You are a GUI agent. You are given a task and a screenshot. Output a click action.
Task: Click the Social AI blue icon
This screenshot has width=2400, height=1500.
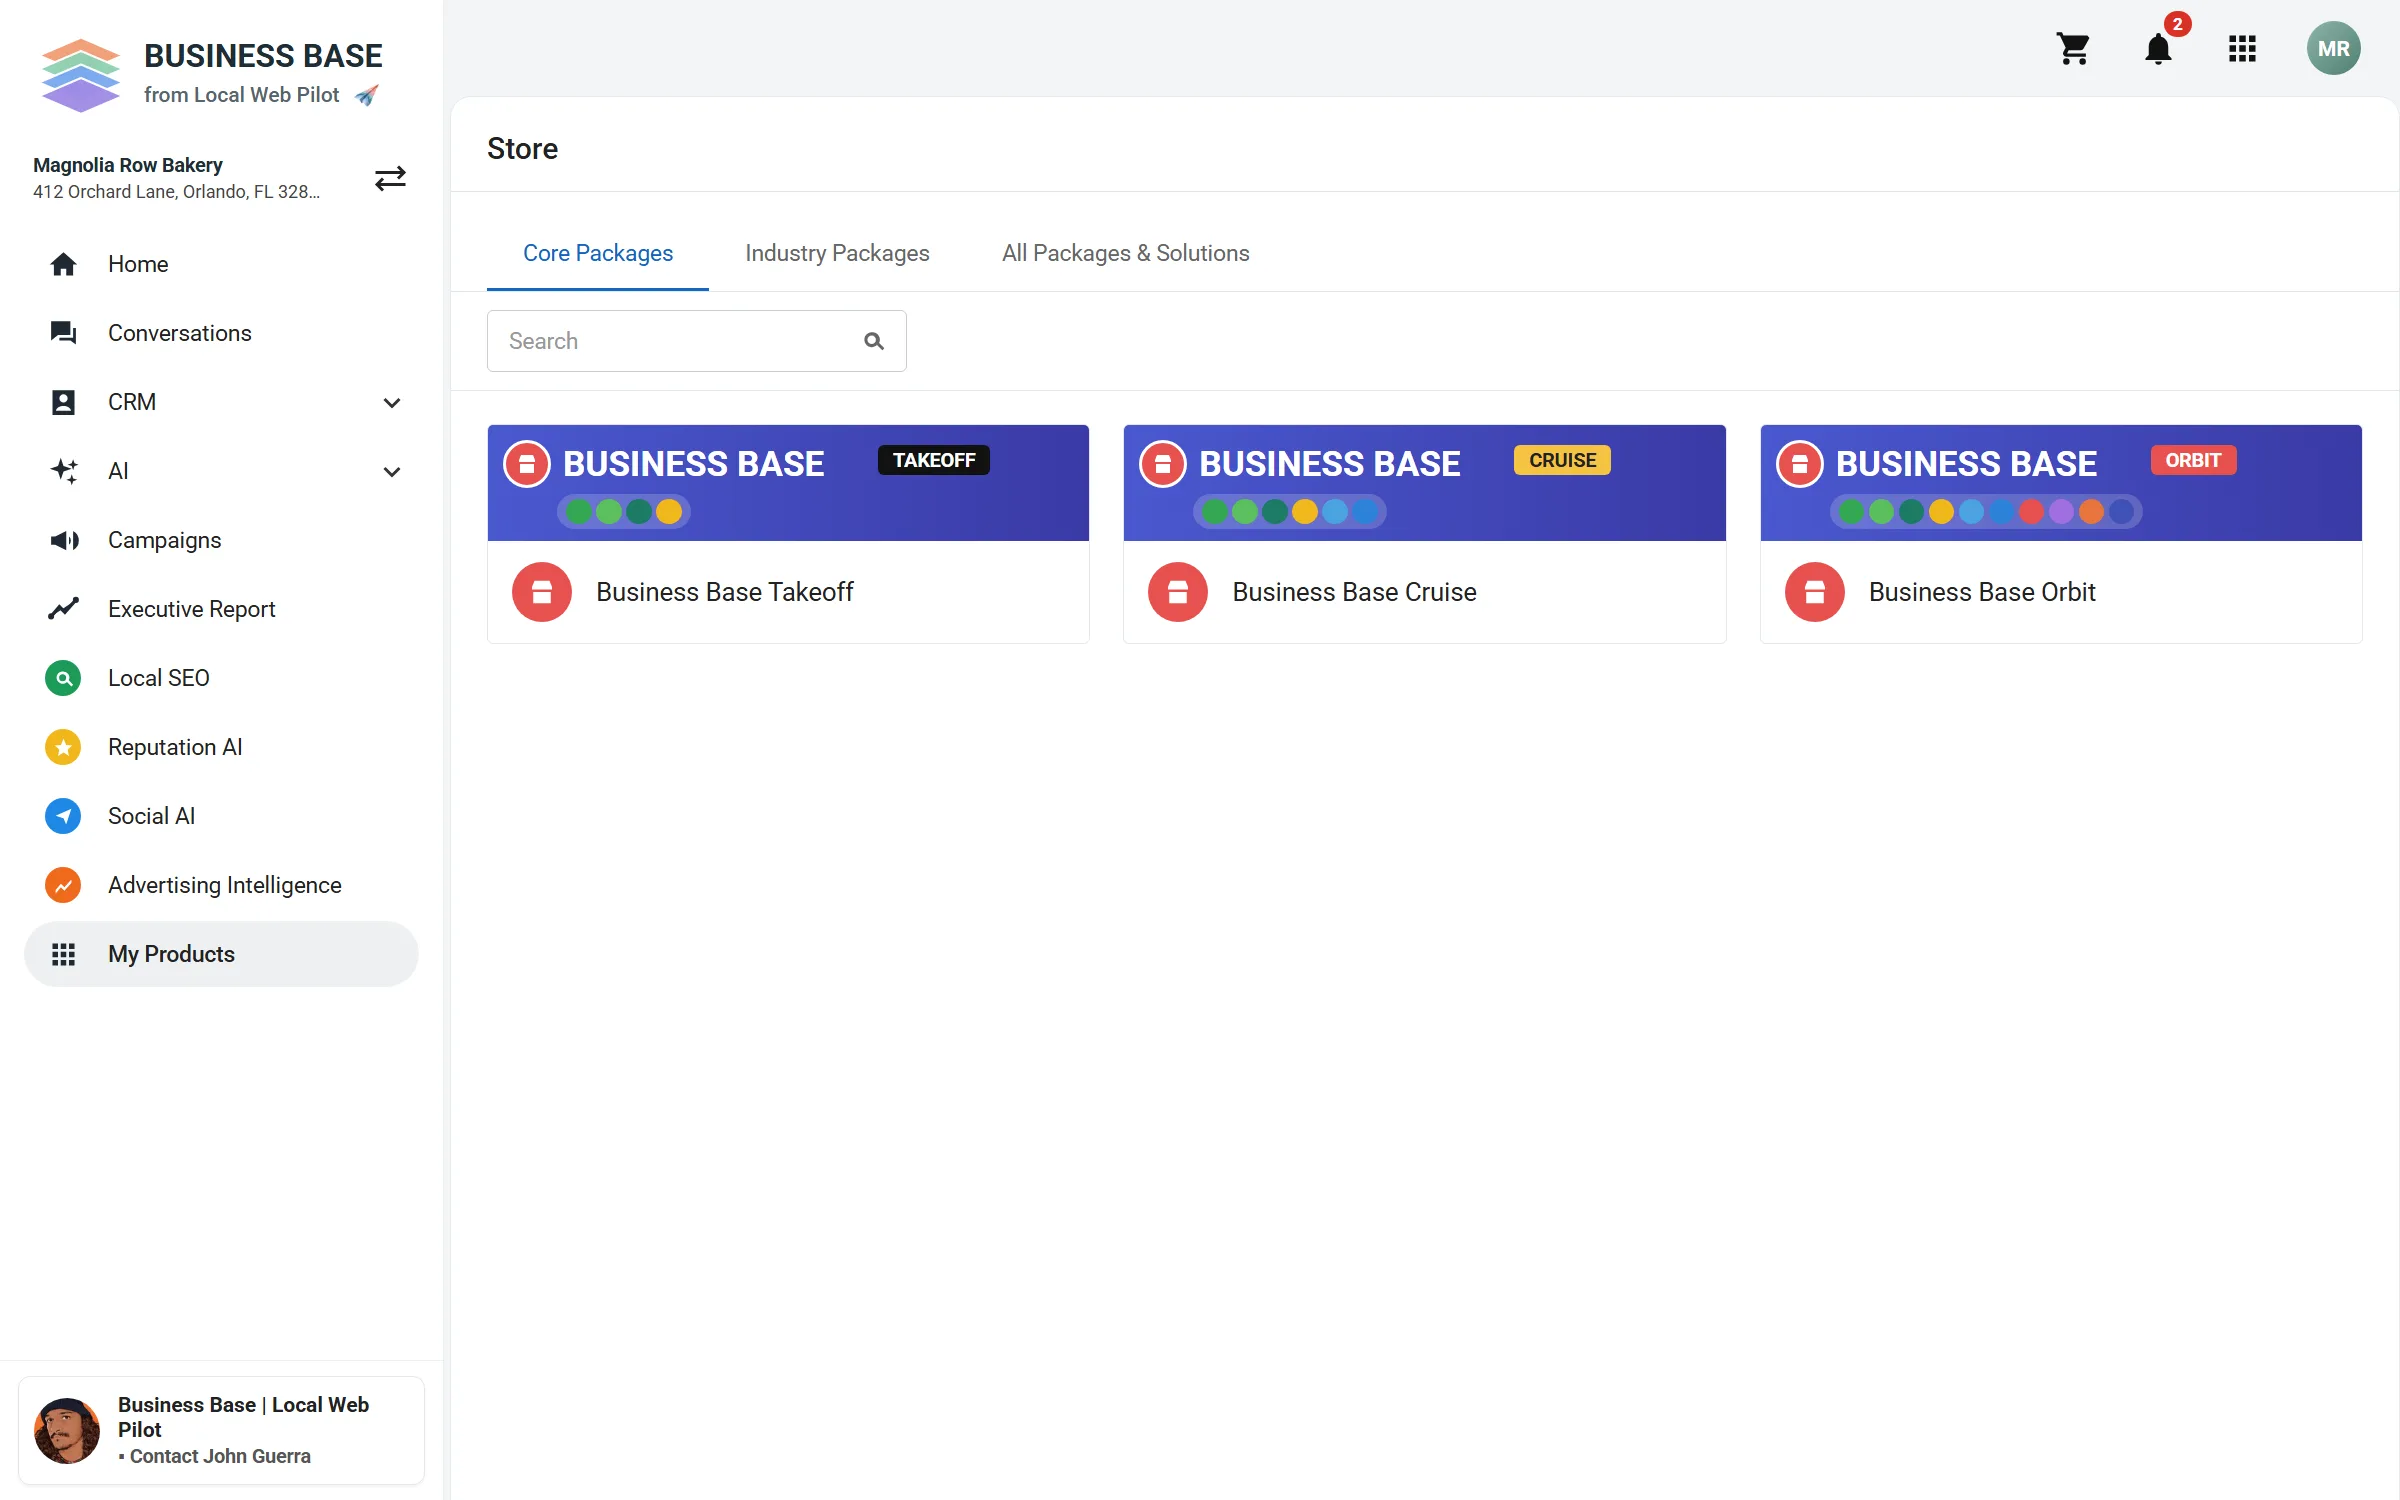tap(63, 816)
